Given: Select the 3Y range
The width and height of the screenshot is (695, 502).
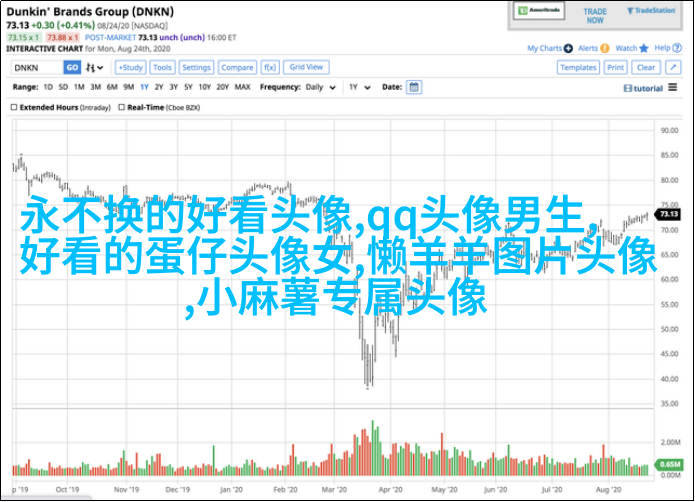Looking at the screenshot, I should coord(173,87).
